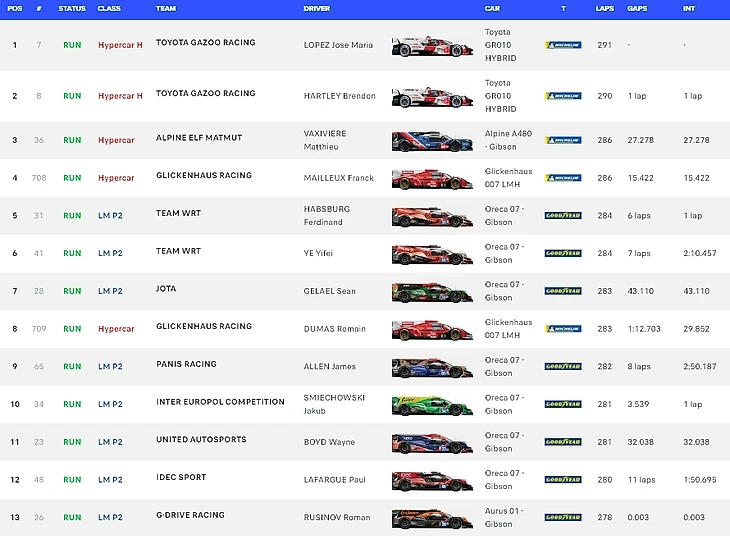Open the ALPINE ELF MATMUT team link

(199, 137)
